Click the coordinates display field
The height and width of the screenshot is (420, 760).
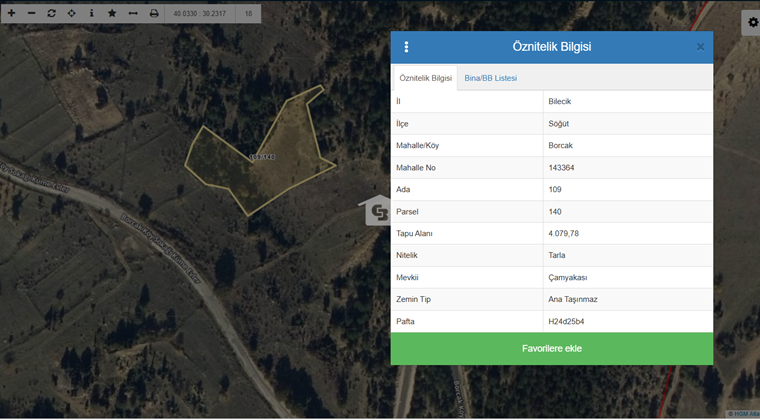[x=199, y=13]
